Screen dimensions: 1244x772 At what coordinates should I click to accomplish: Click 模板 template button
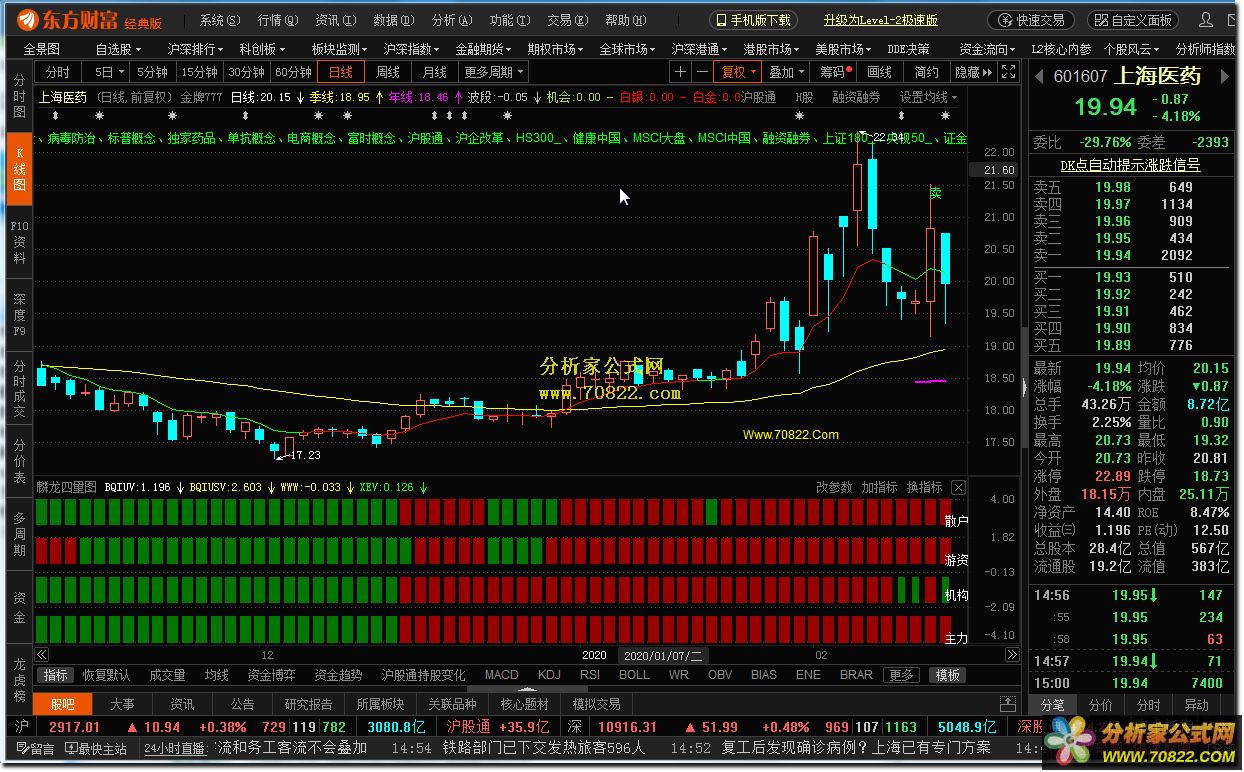tap(947, 675)
